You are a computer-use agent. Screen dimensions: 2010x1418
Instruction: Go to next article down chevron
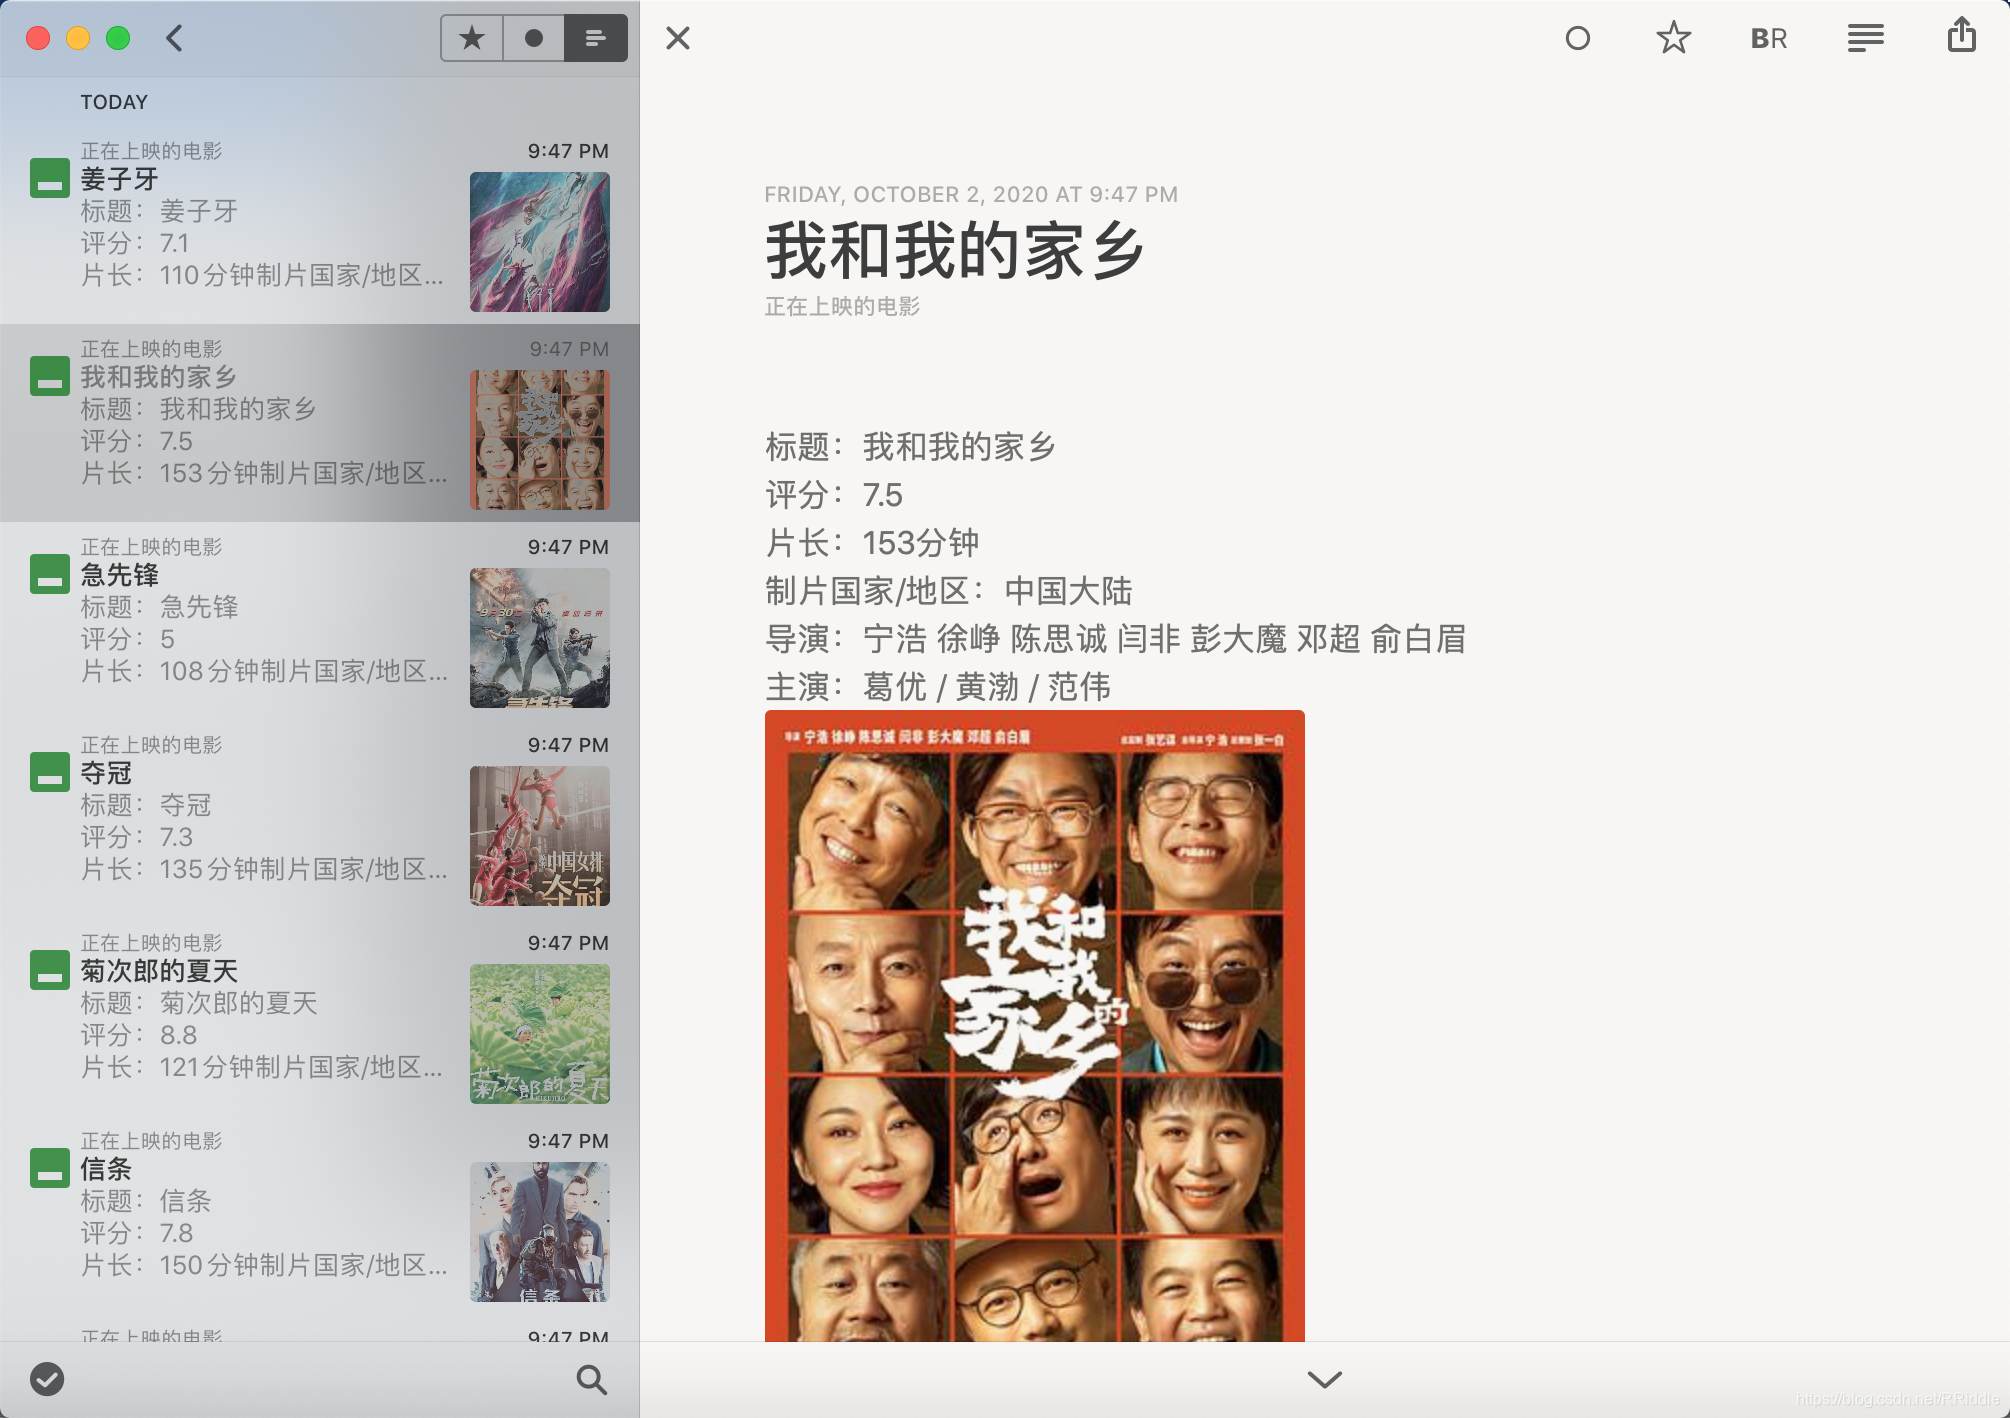coord(1324,1380)
